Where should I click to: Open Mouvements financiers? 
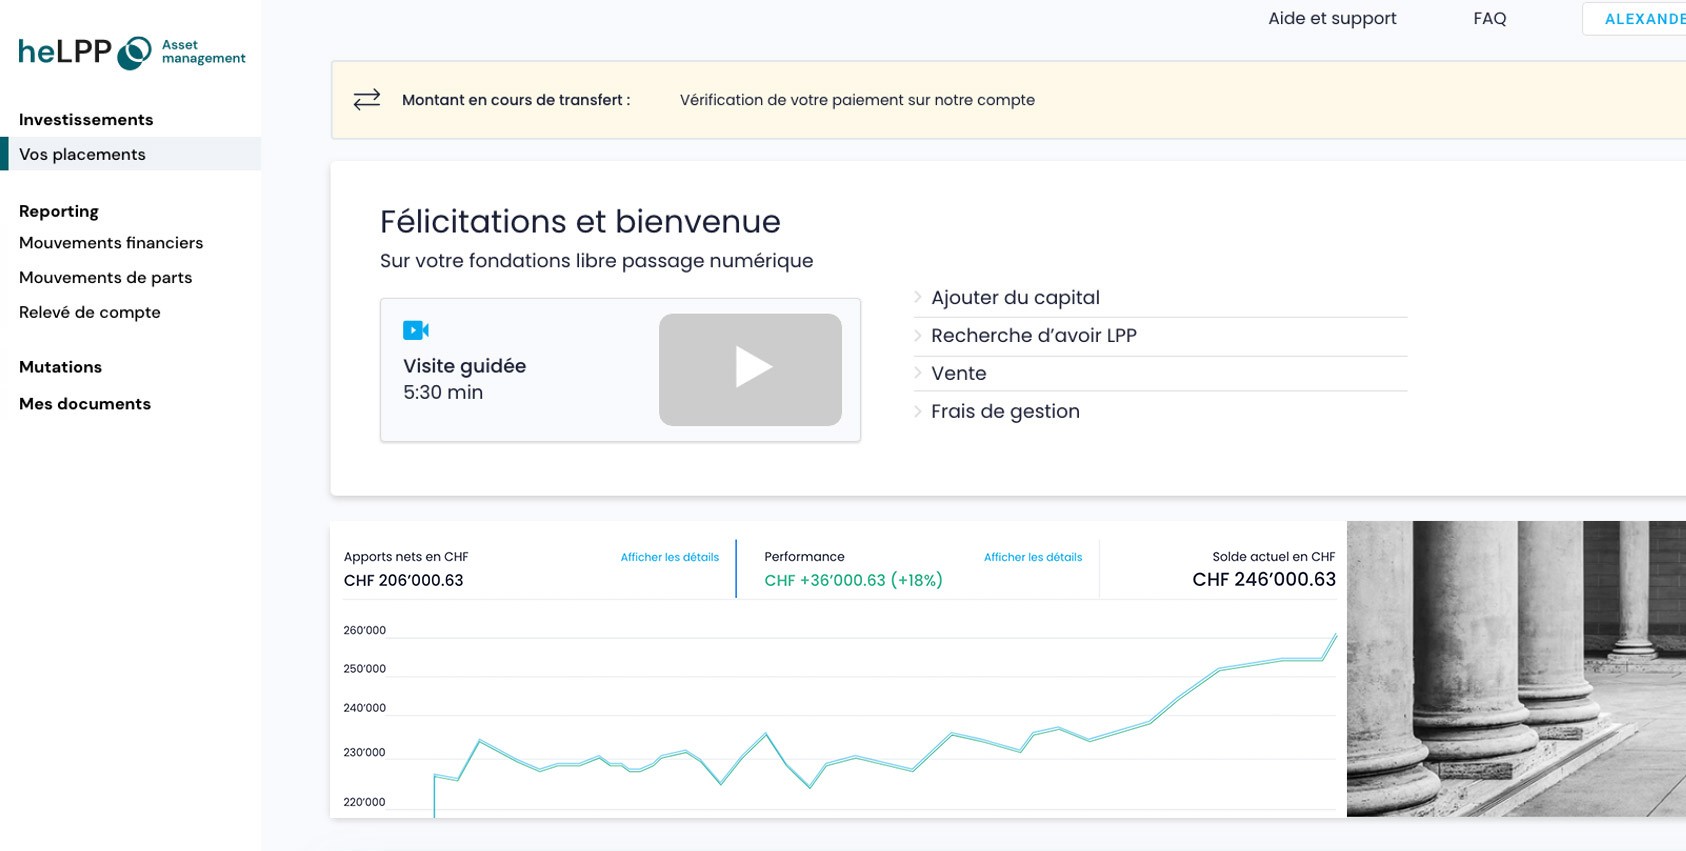click(110, 243)
